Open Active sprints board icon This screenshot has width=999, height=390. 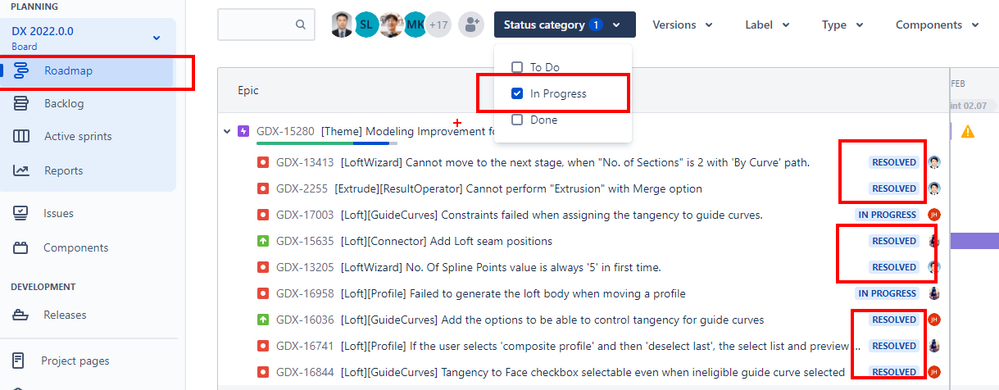pyautogui.click(x=21, y=136)
